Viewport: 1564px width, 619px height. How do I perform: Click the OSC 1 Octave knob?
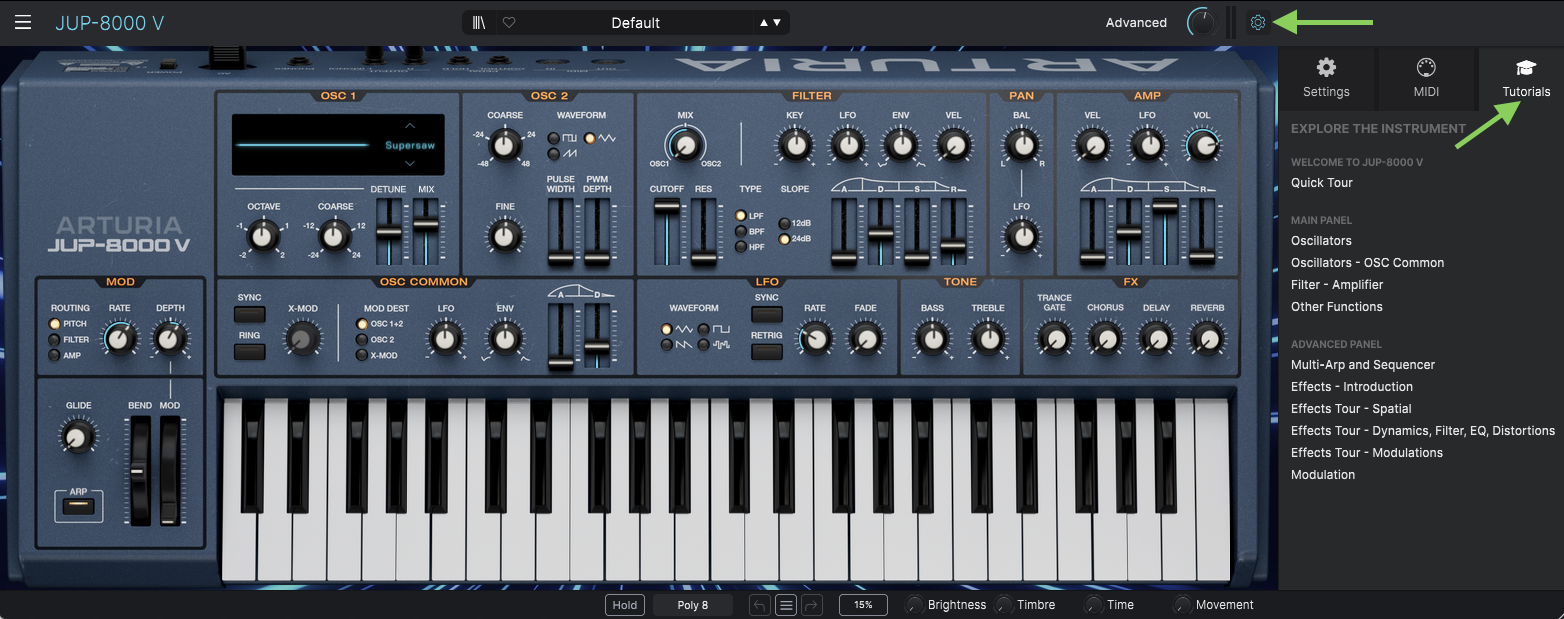pos(262,237)
